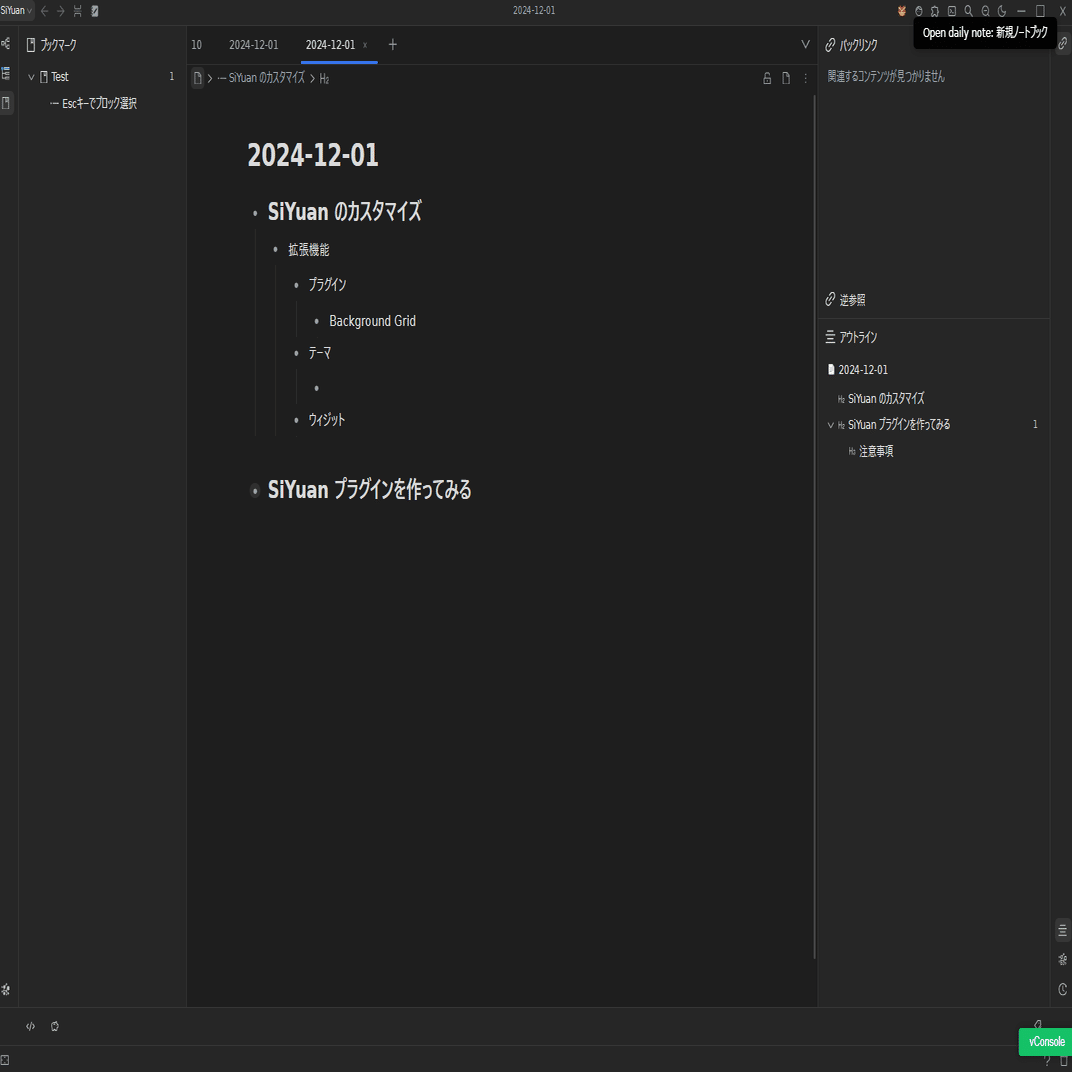Click heading 'SiYuan プラグインを作ってみる'

click(x=370, y=490)
